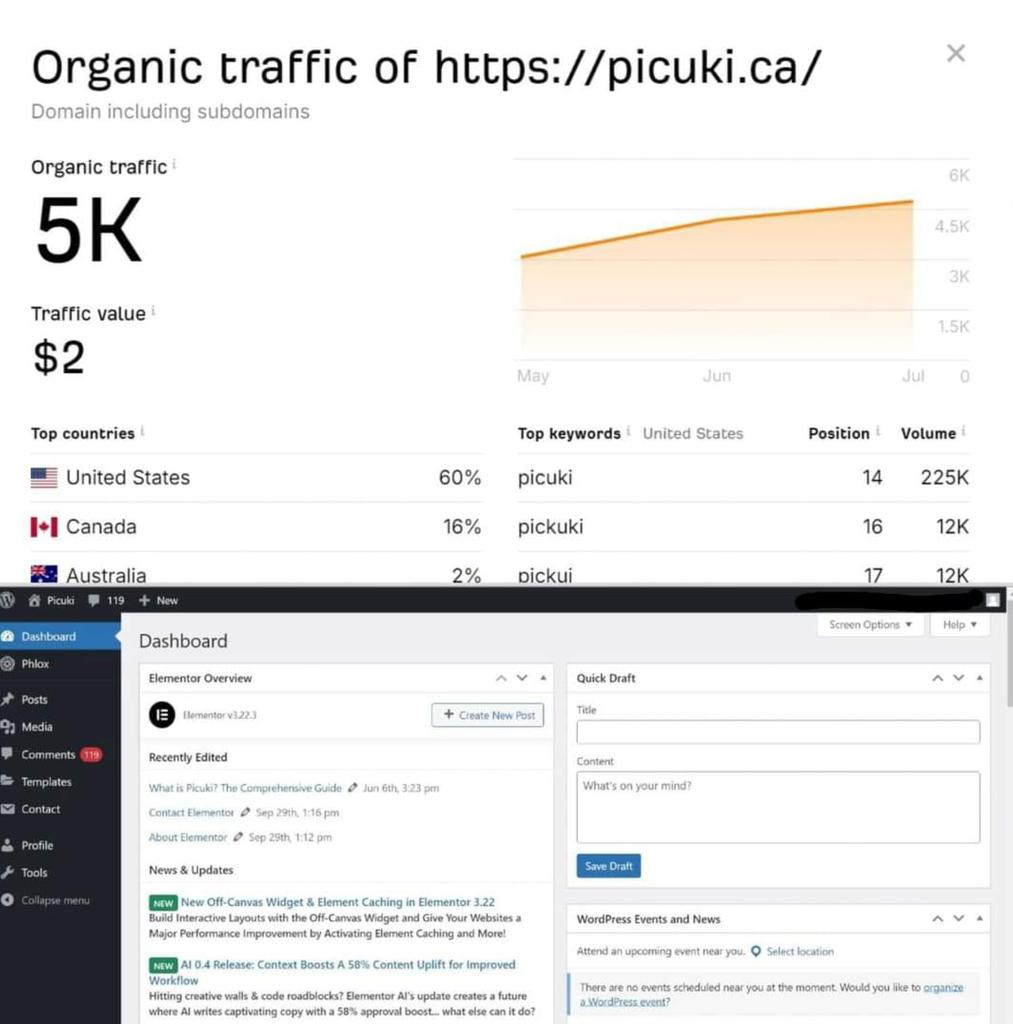Click Create New Post button
The width and height of the screenshot is (1013, 1024).
coord(487,715)
